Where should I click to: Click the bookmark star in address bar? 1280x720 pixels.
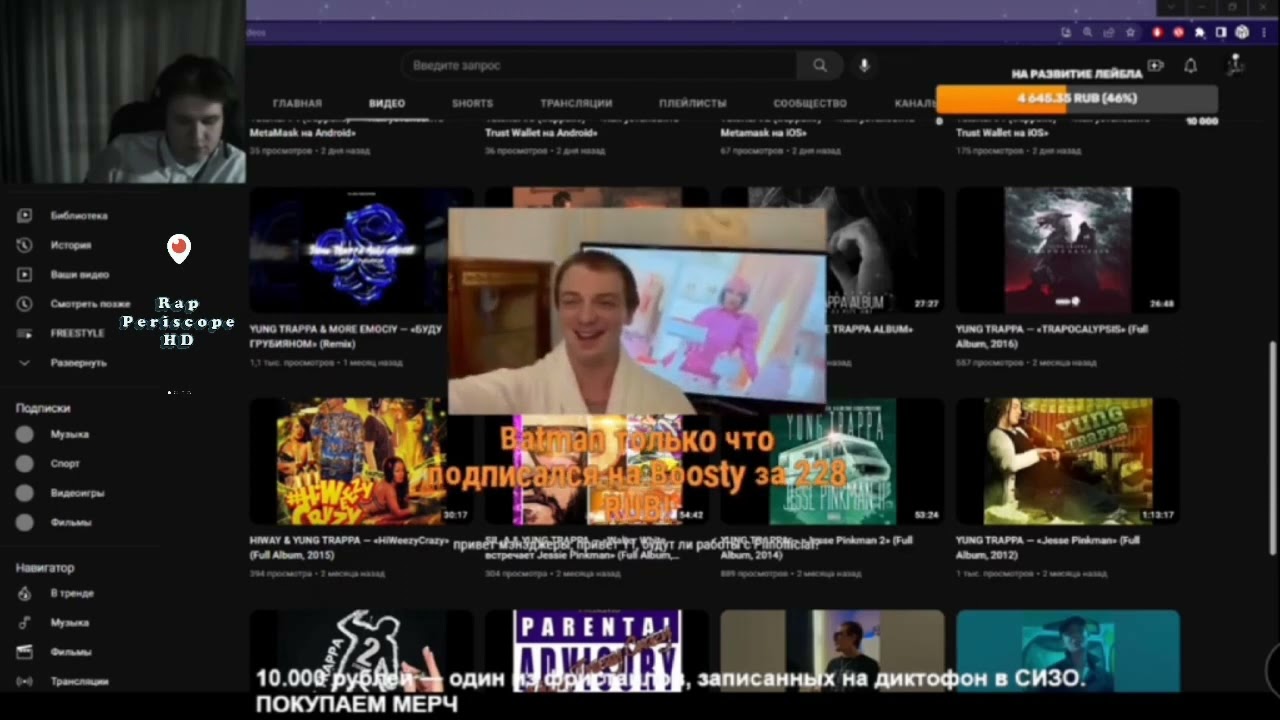(x=1130, y=32)
